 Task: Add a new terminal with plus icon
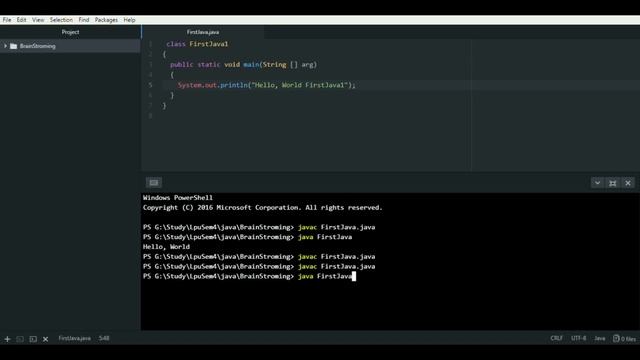7,339
